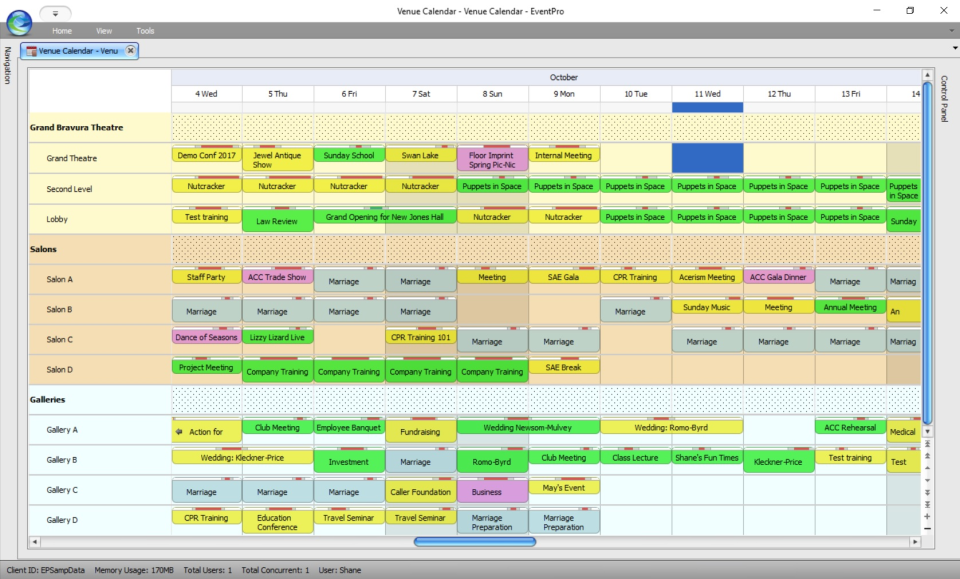
Task: Click the previous resource up-triangle icon
Action: (x=928, y=468)
